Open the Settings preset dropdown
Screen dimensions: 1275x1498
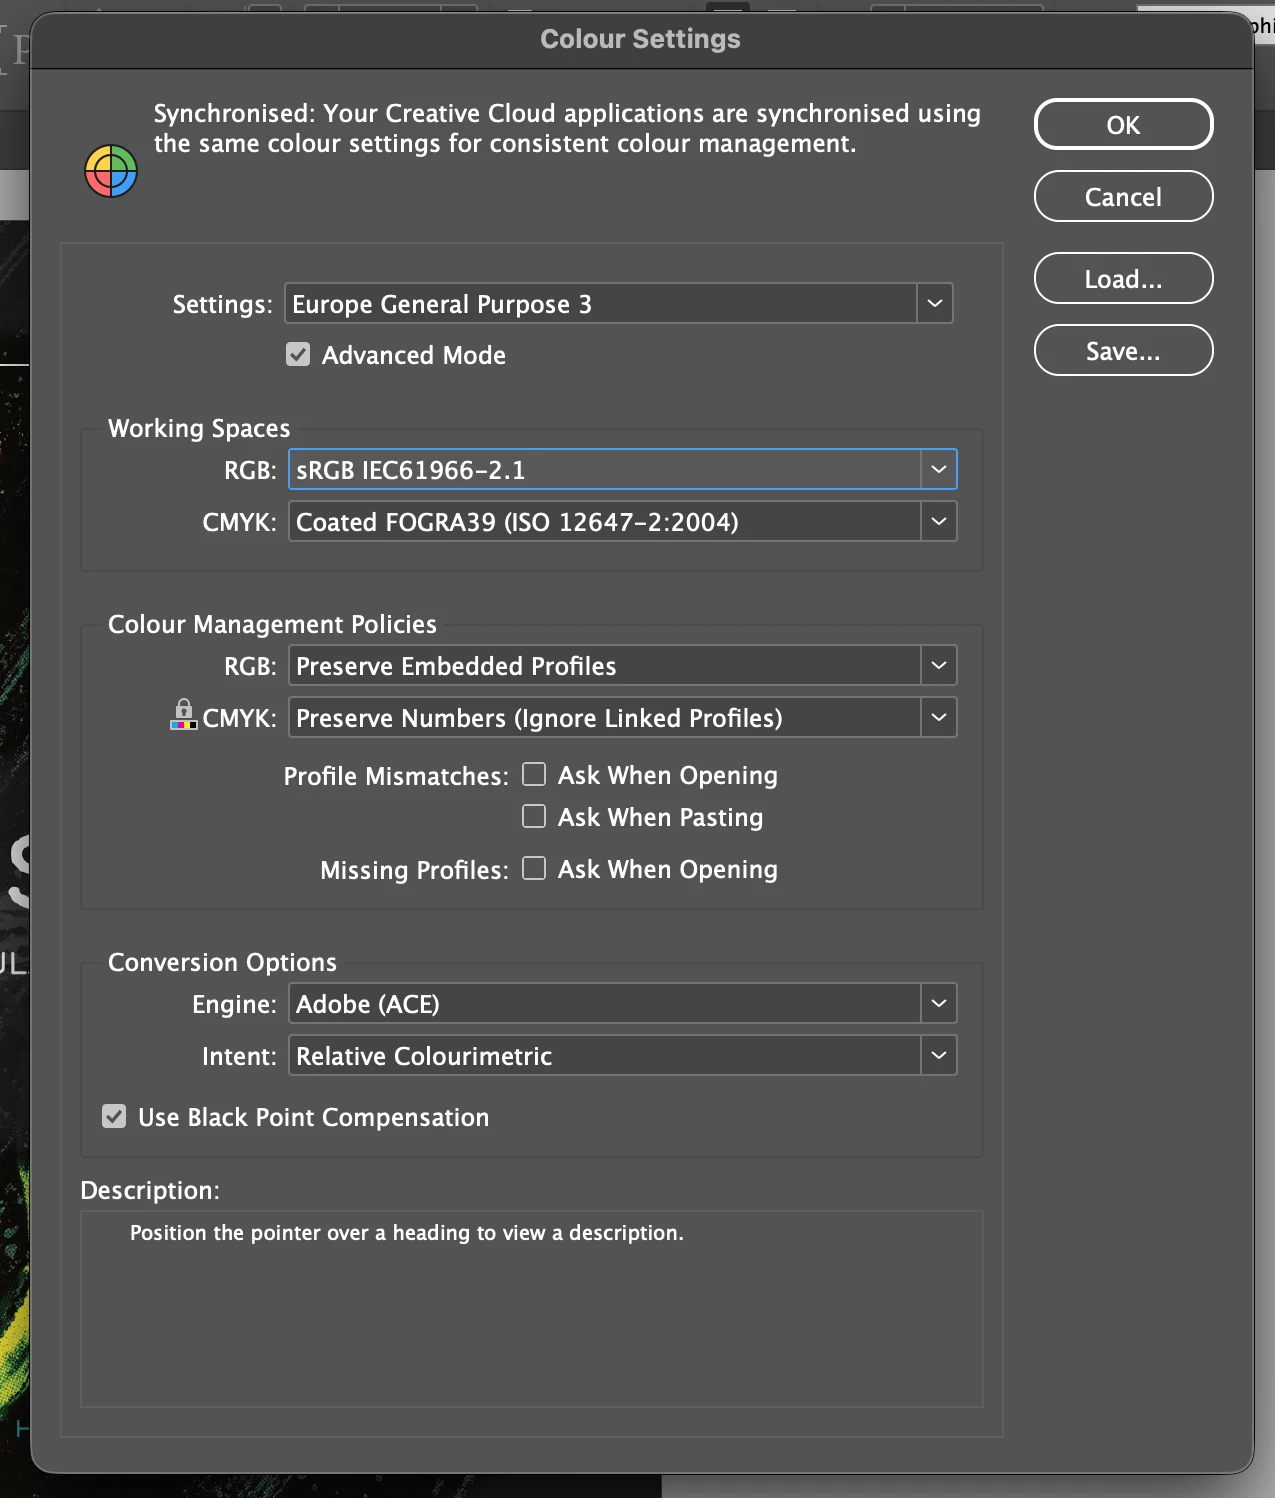[x=619, y=304]
